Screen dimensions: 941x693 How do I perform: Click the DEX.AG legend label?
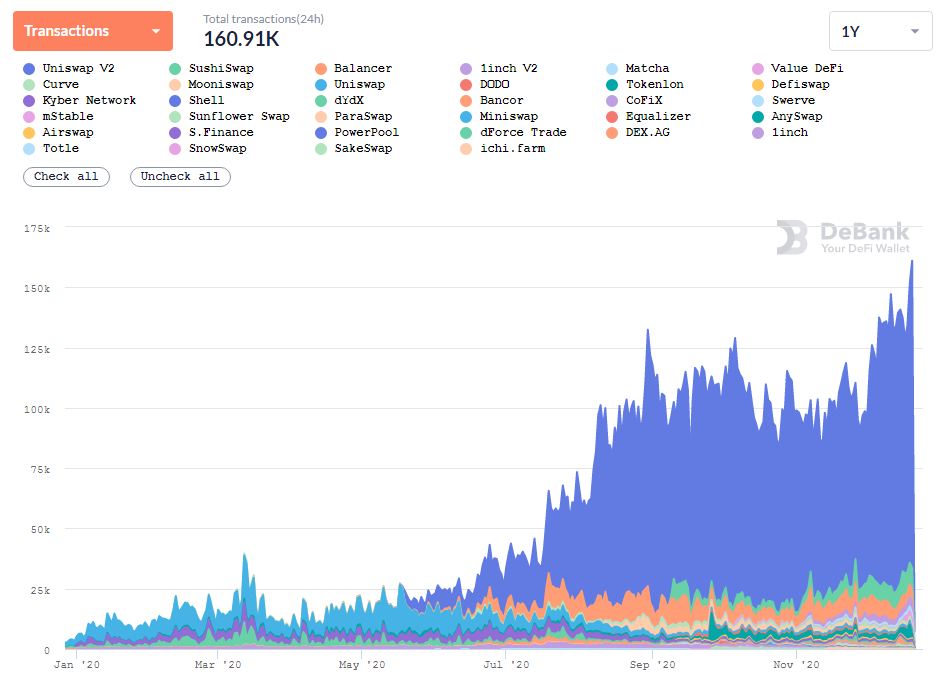click(x=648, y=133)
